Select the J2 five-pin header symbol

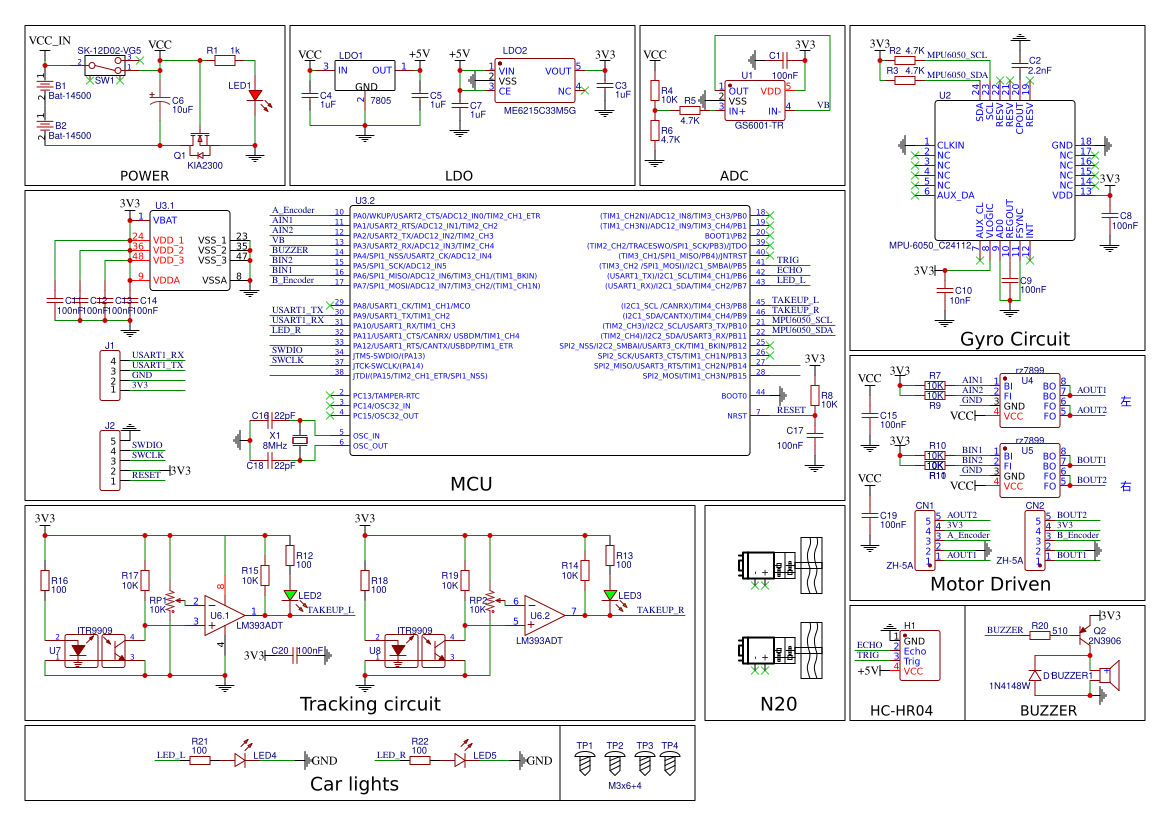click(110, 460)
